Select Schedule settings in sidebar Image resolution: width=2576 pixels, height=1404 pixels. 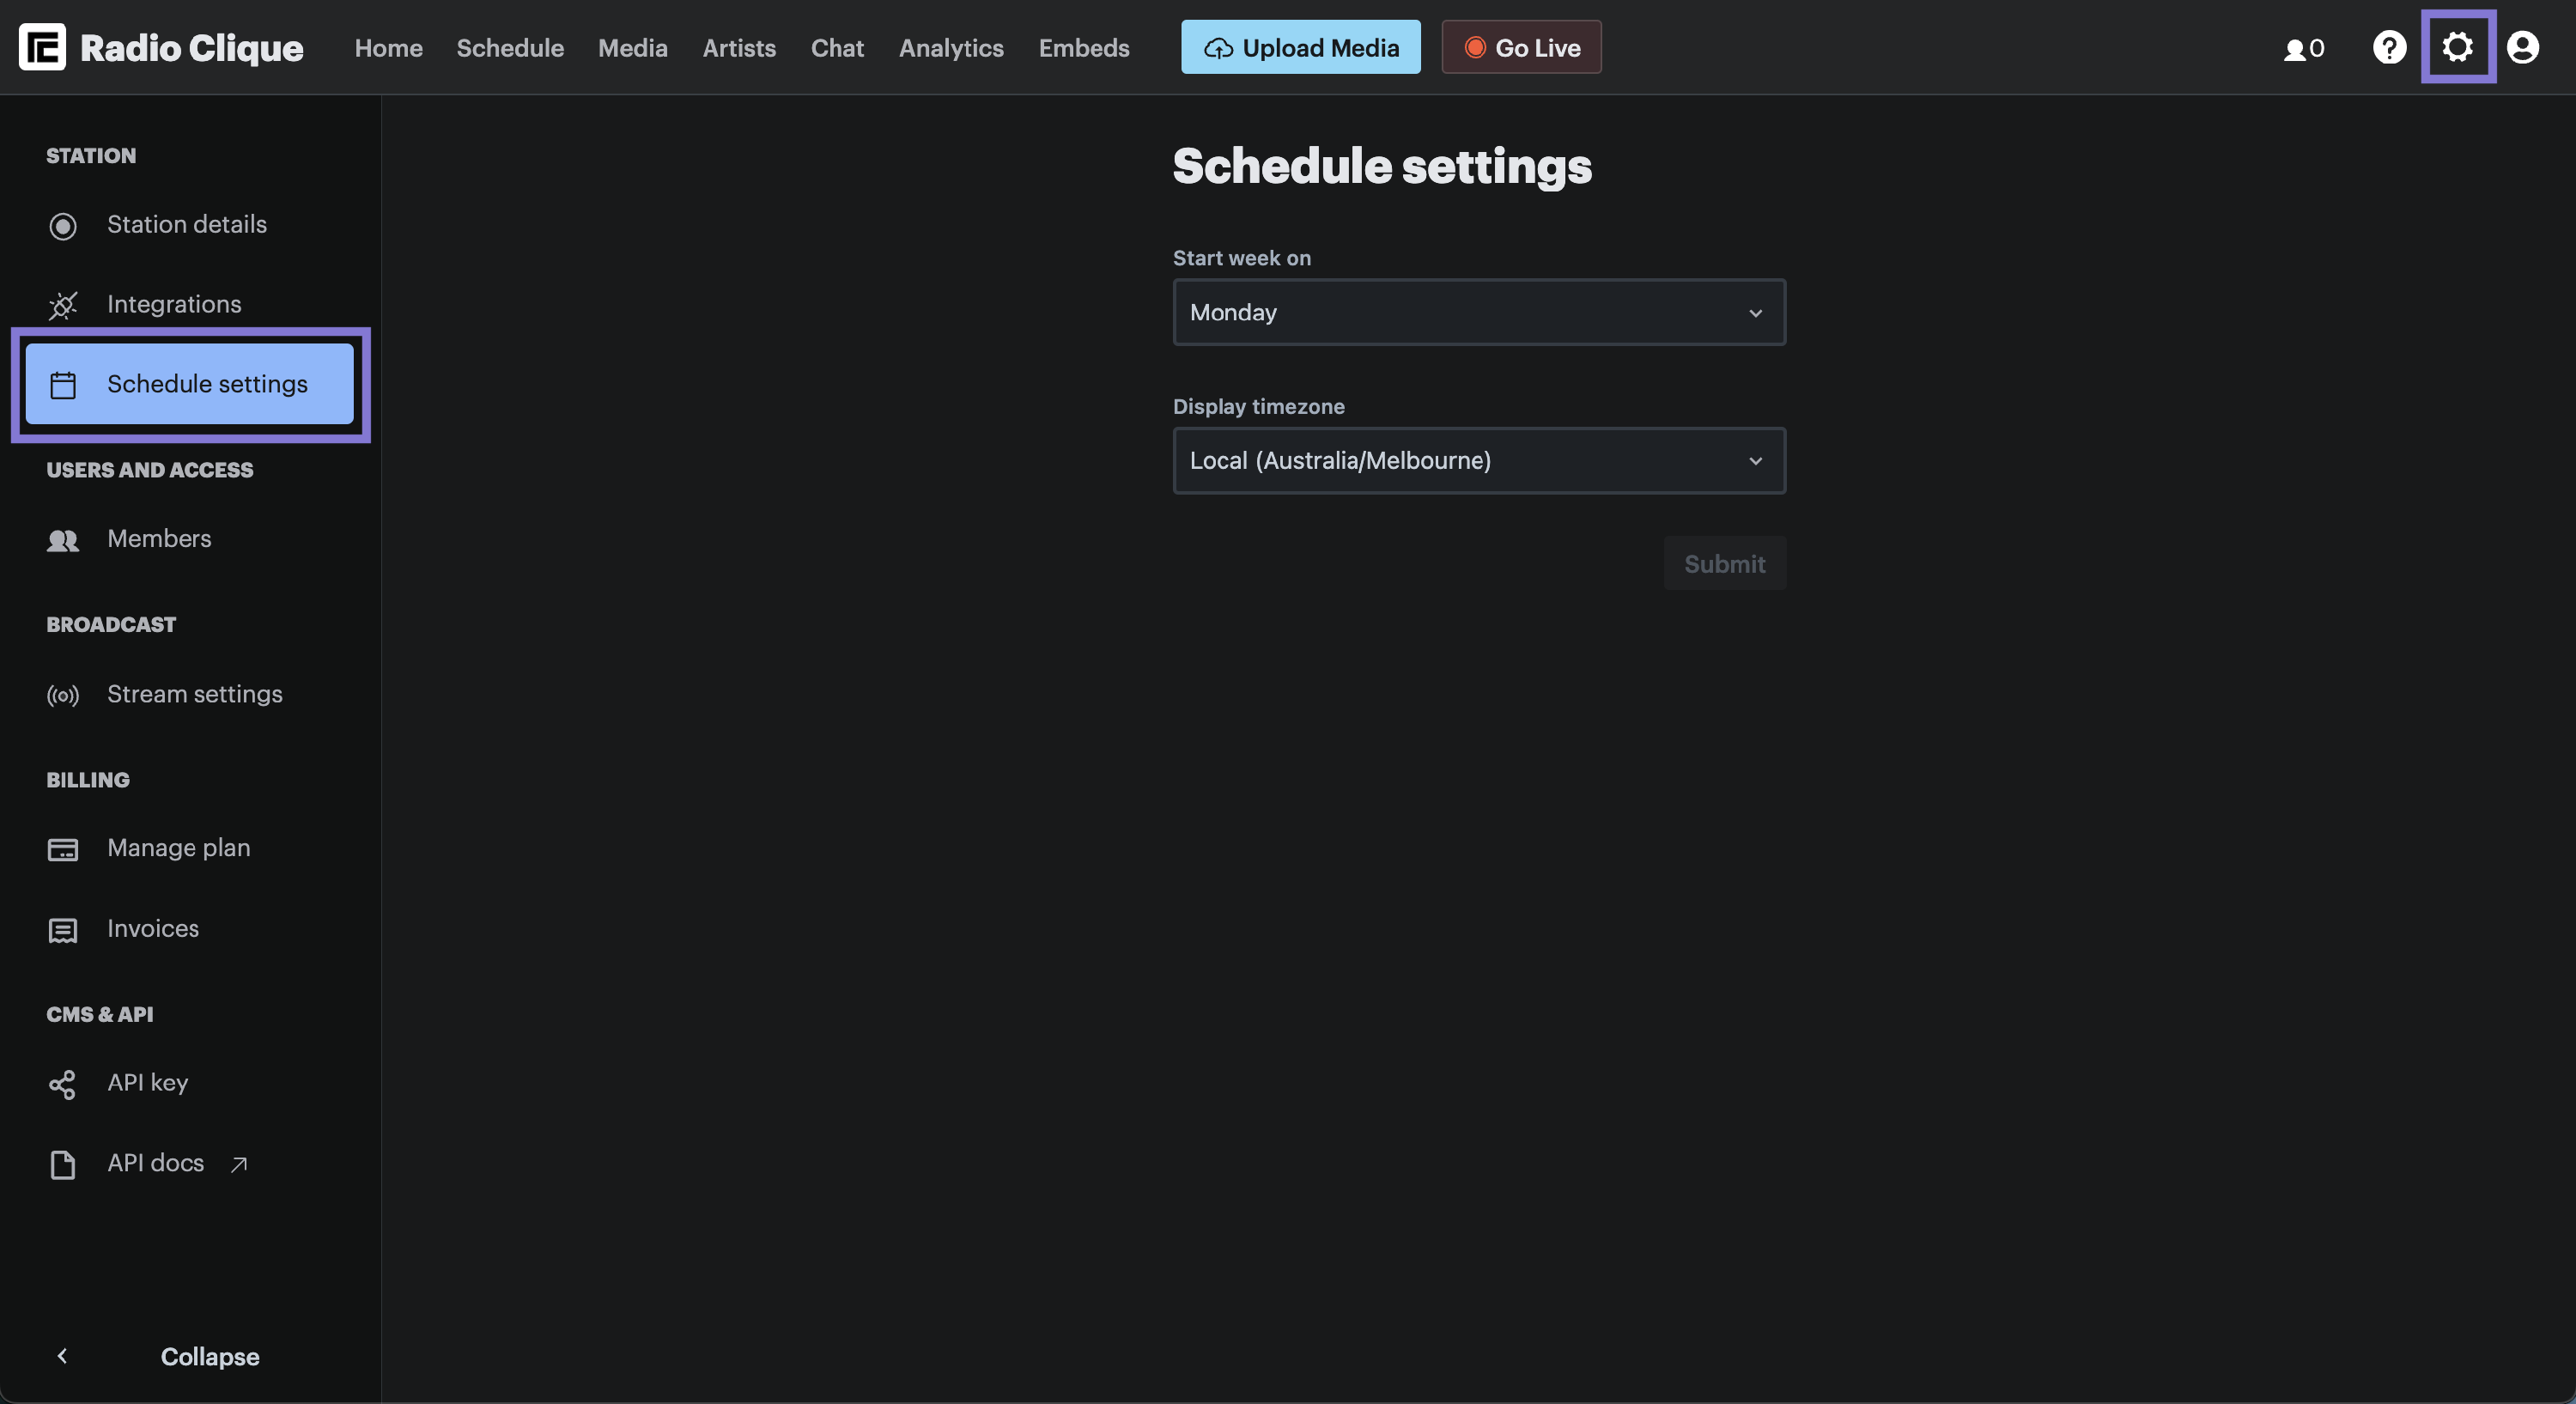(x=189, y=384)
